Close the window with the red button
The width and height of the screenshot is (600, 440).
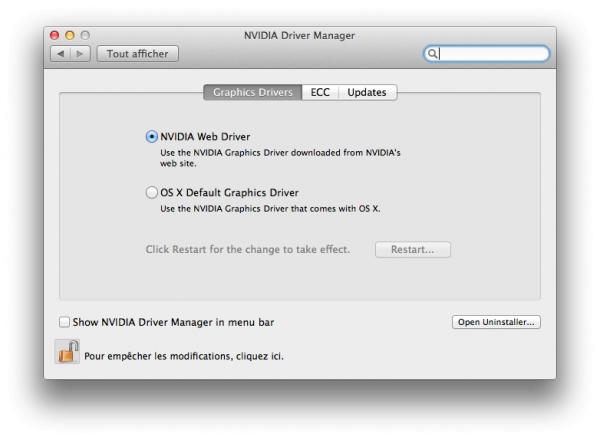coord(55,35)
